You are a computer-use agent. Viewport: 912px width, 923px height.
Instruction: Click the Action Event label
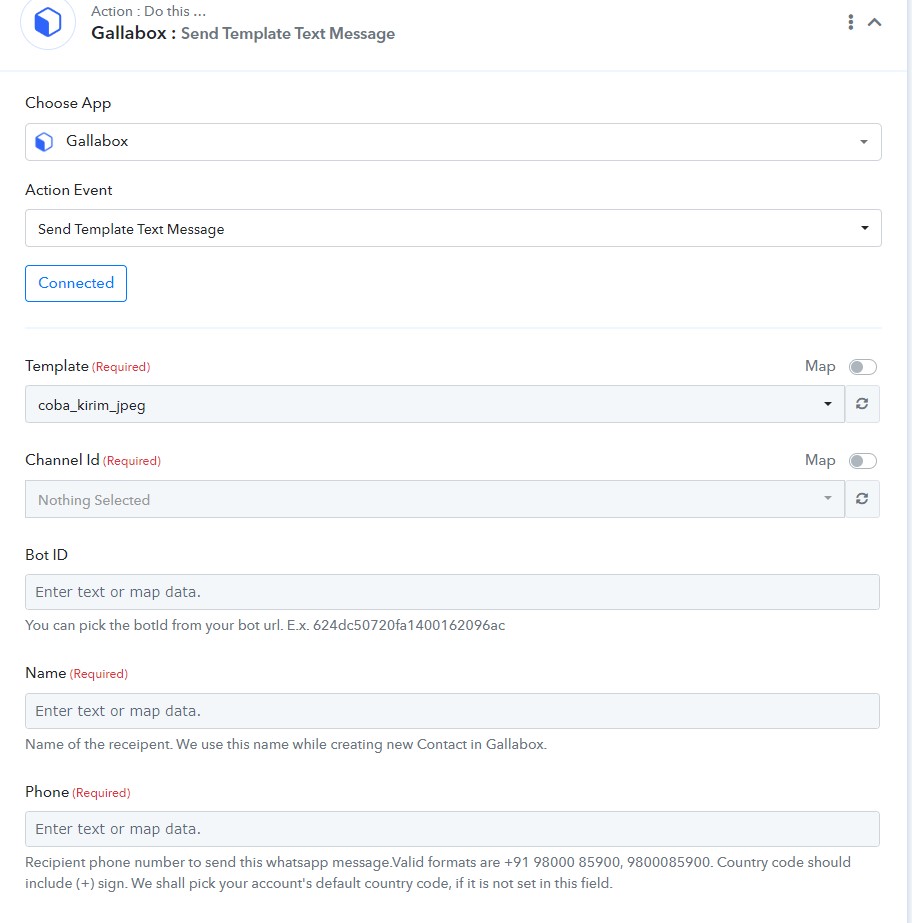[x=69, y=190]
